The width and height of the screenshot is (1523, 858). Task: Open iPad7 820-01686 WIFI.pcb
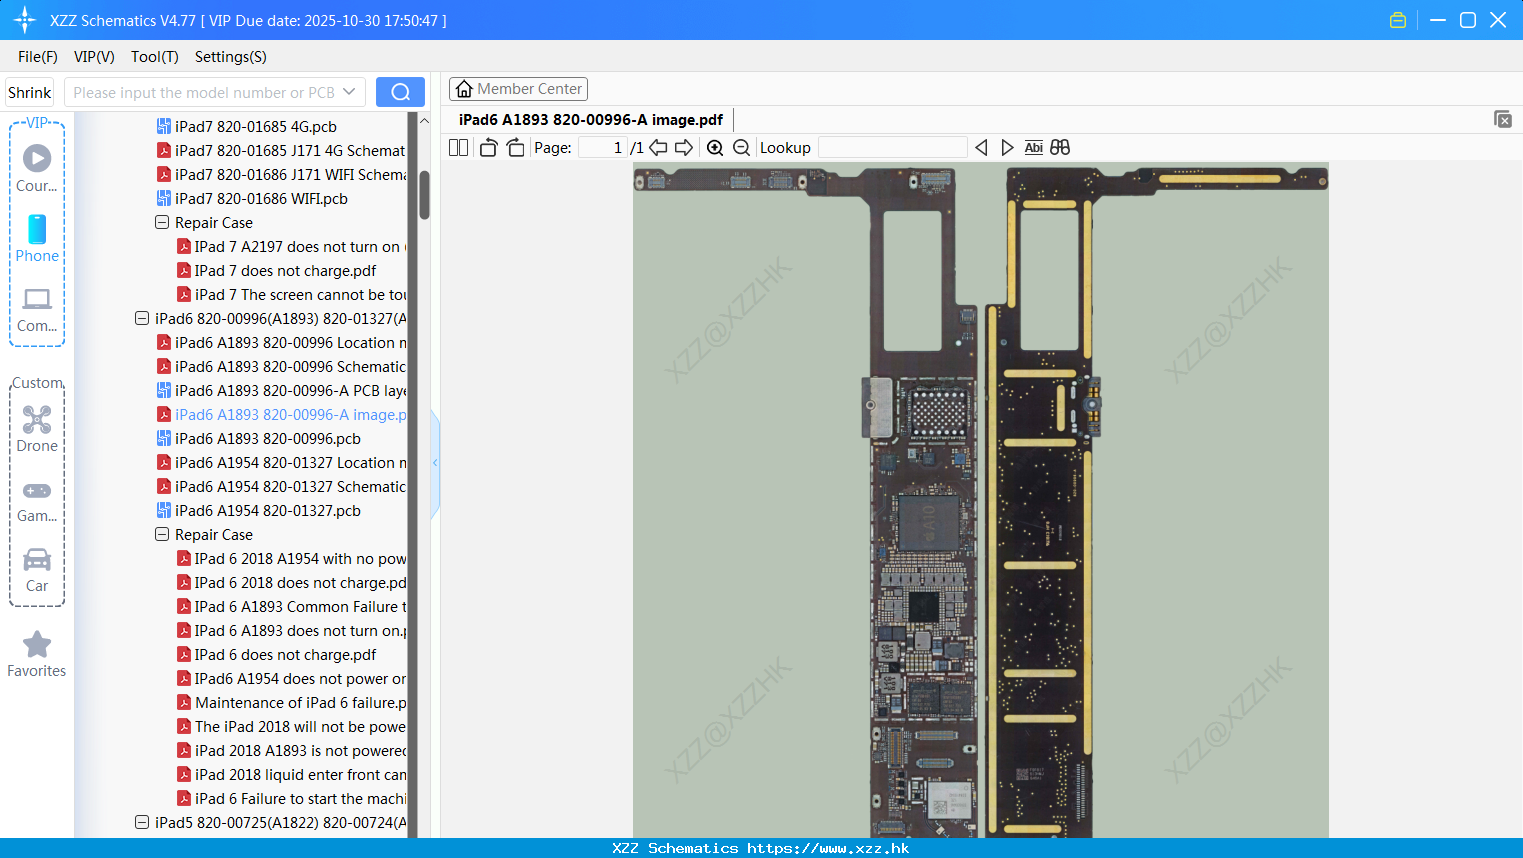(x=252, y=198)
